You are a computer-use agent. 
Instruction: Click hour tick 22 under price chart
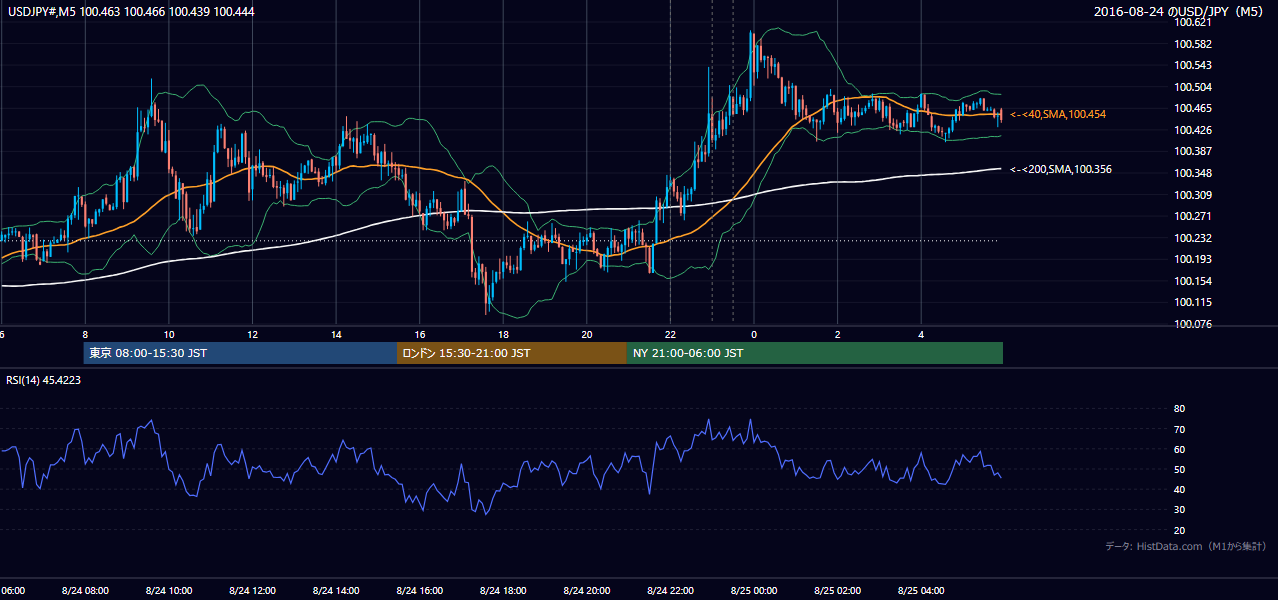[x=670, y=334]
